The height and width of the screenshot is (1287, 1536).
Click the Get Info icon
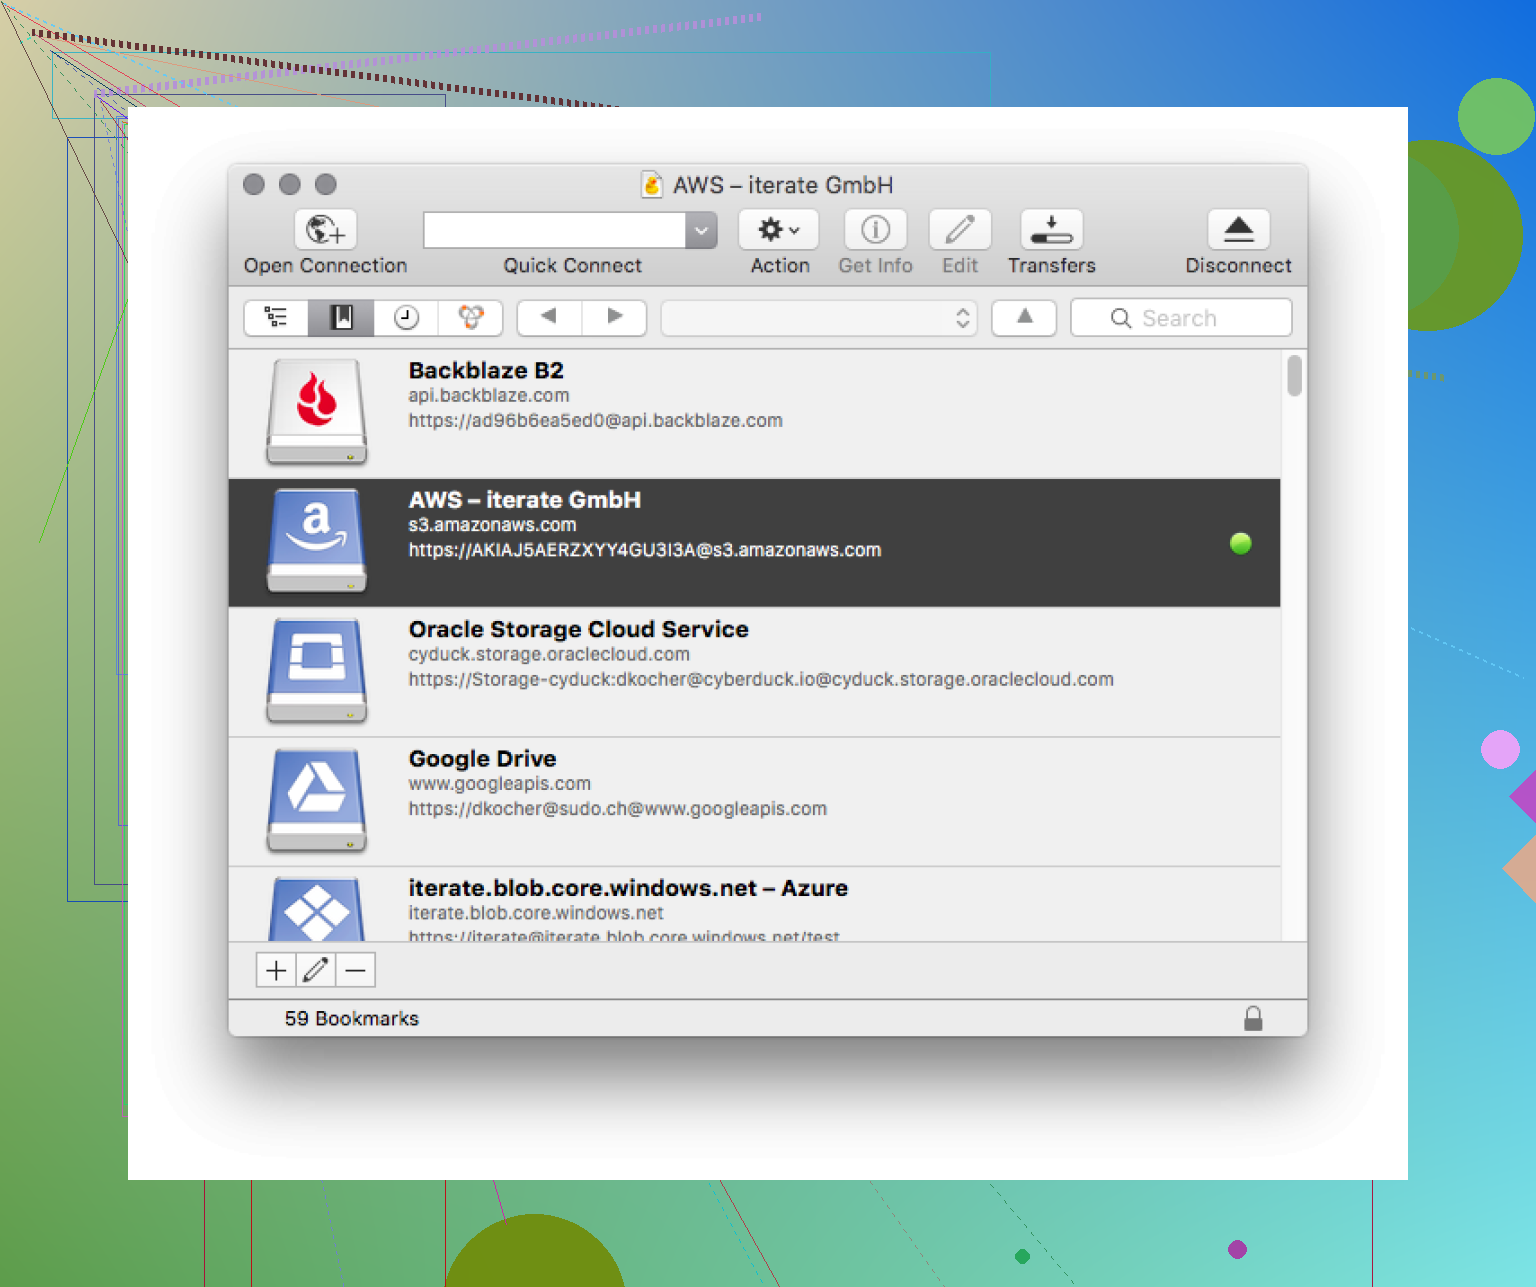875,230
